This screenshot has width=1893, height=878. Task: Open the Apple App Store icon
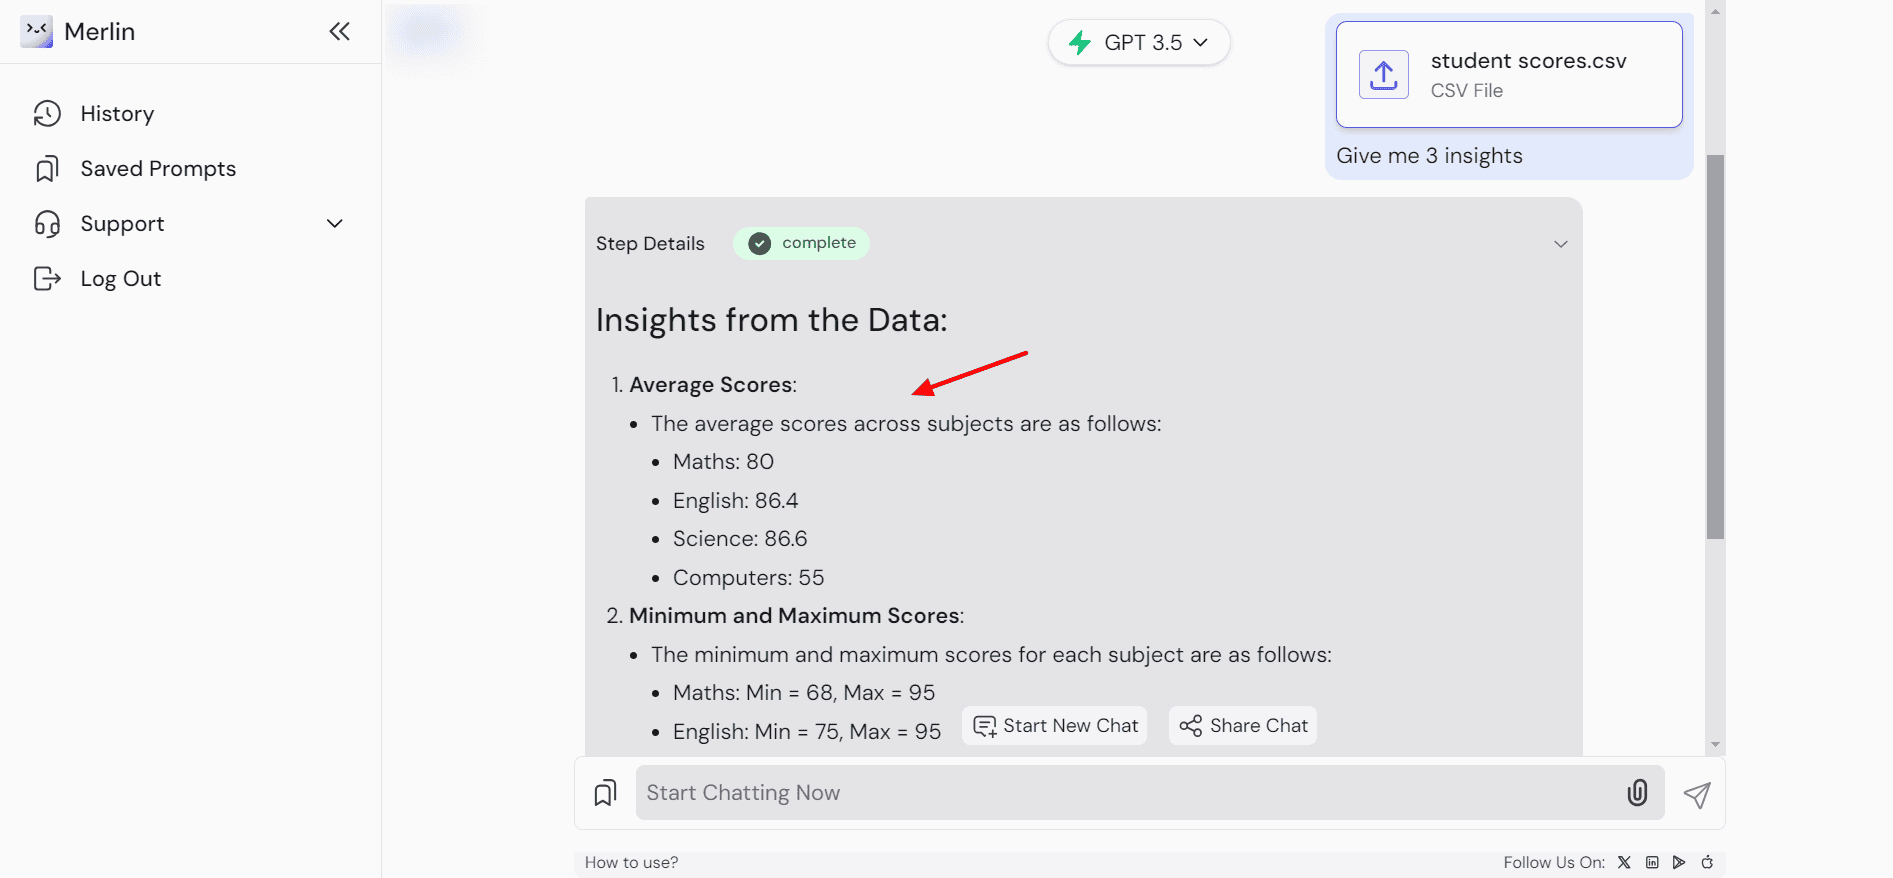pos(1707,862)
